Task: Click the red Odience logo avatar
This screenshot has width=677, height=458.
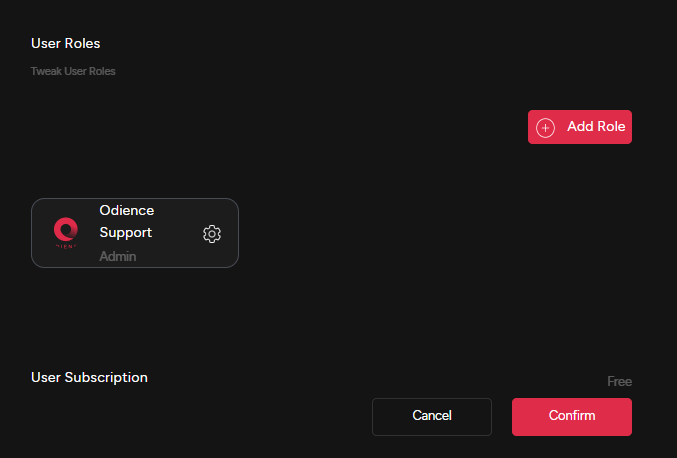Action: (66, 230)
